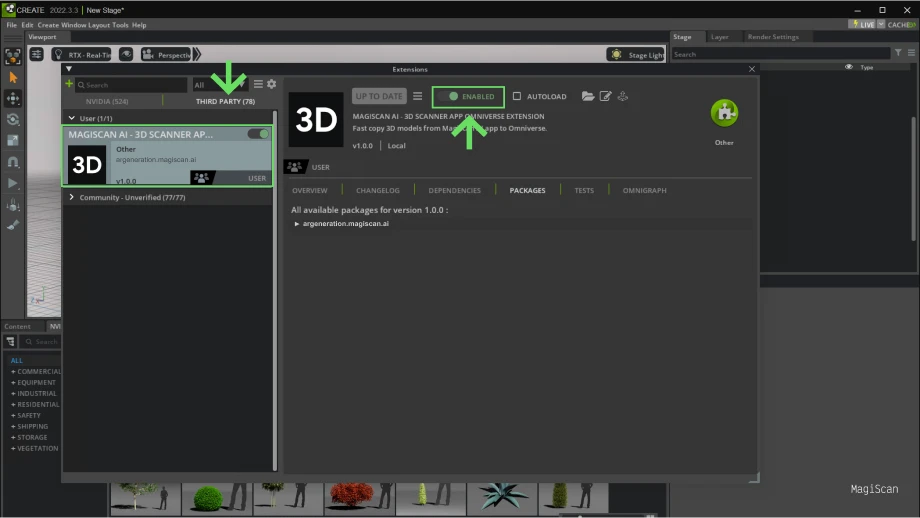Click the paint brush tool icon
The image size is (920, 518).
pos(13,225)
